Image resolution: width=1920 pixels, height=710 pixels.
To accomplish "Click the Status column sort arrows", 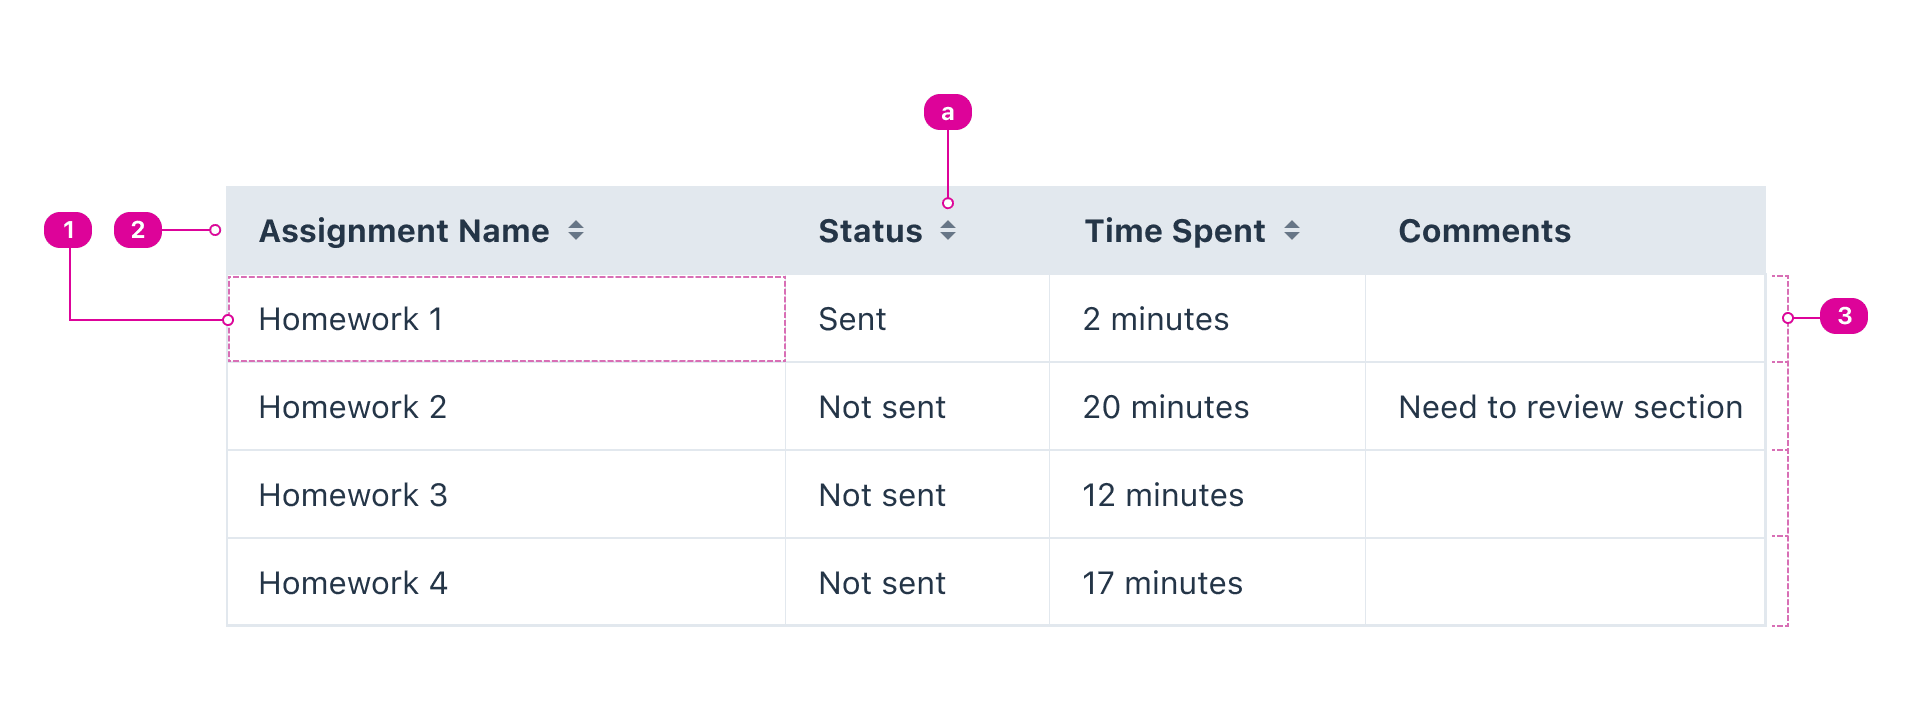I will pos(948,231).
